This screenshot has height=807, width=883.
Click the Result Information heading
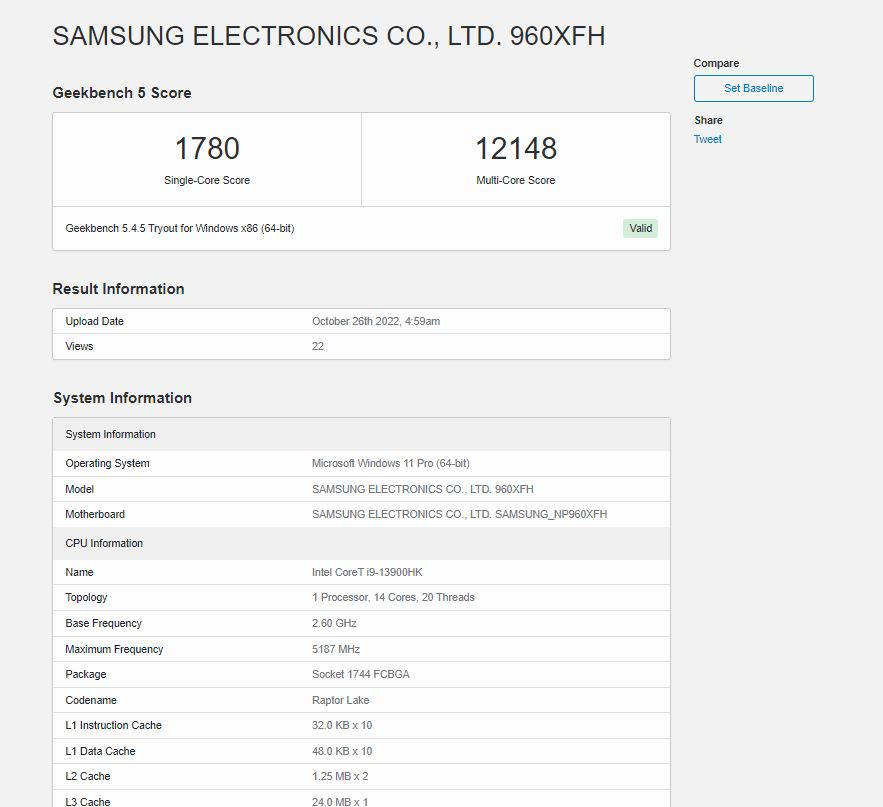pos(118,289)
